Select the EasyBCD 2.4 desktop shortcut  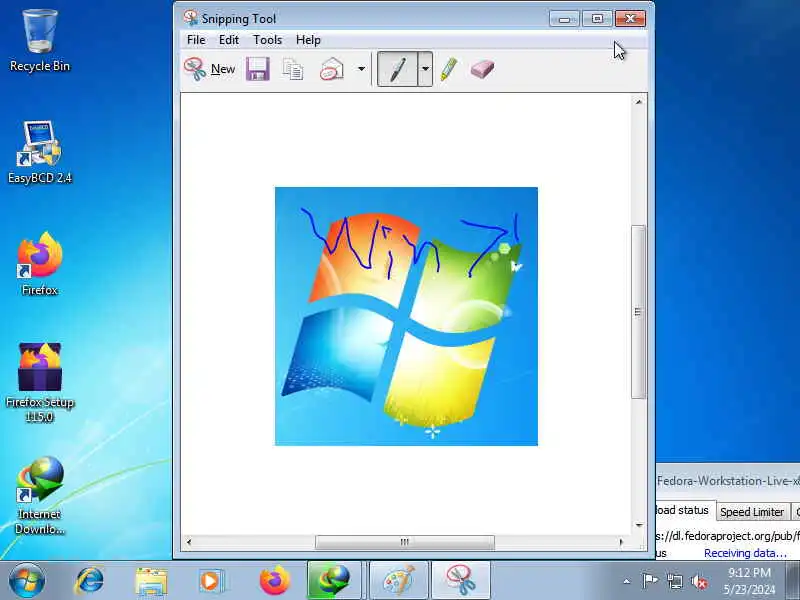pyautogui.click(x=40, y=152)
